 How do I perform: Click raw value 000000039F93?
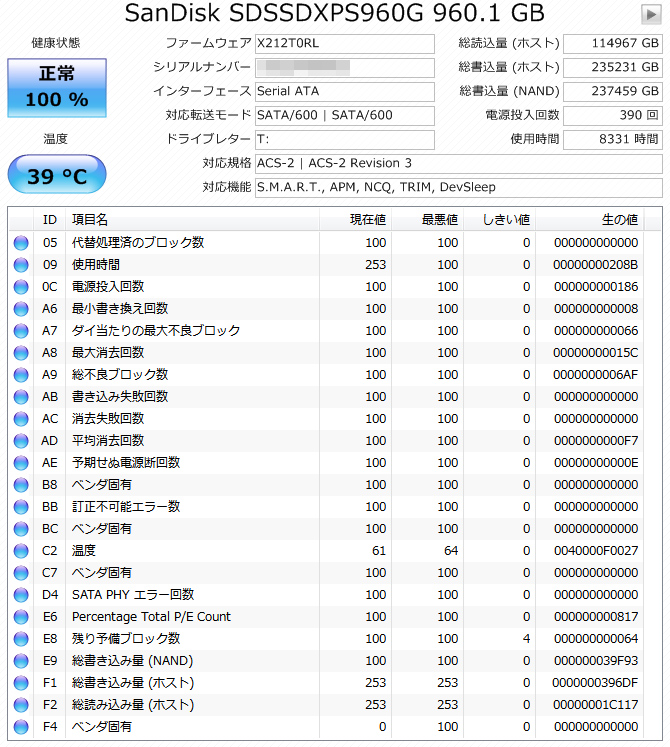point(595,661)
